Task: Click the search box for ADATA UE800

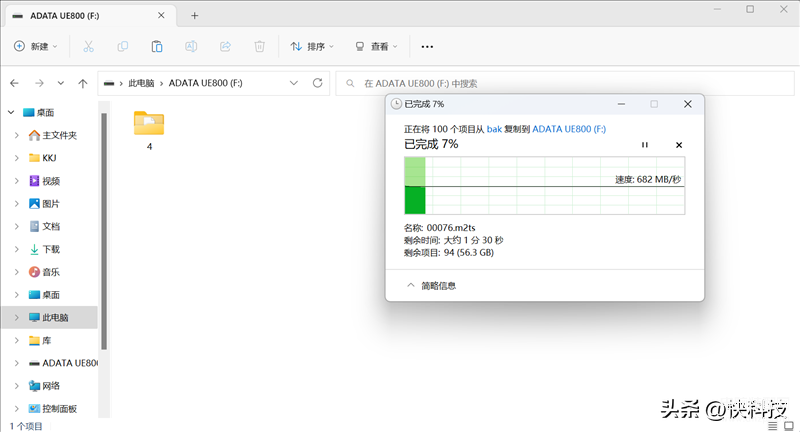Action: 565,83
